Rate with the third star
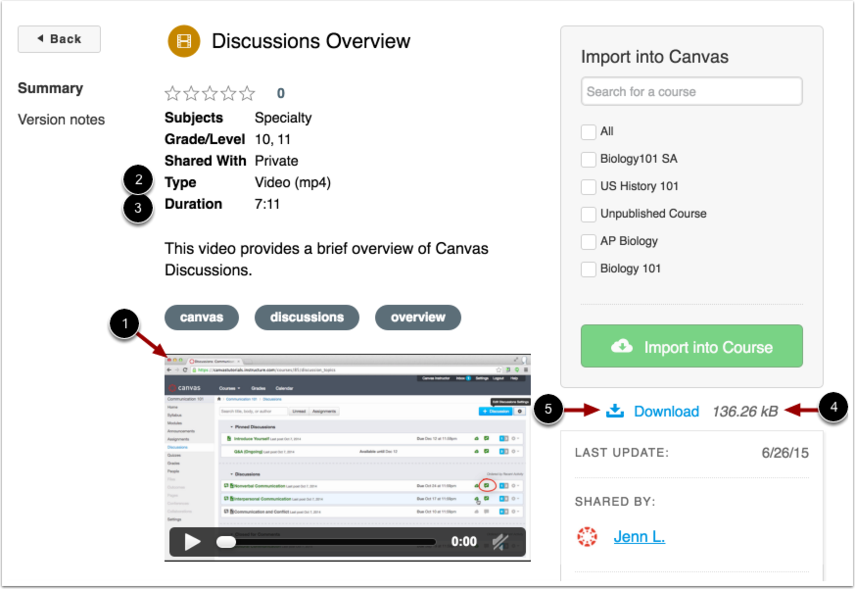This screenshot has height=589, width=855. point(209,93)
